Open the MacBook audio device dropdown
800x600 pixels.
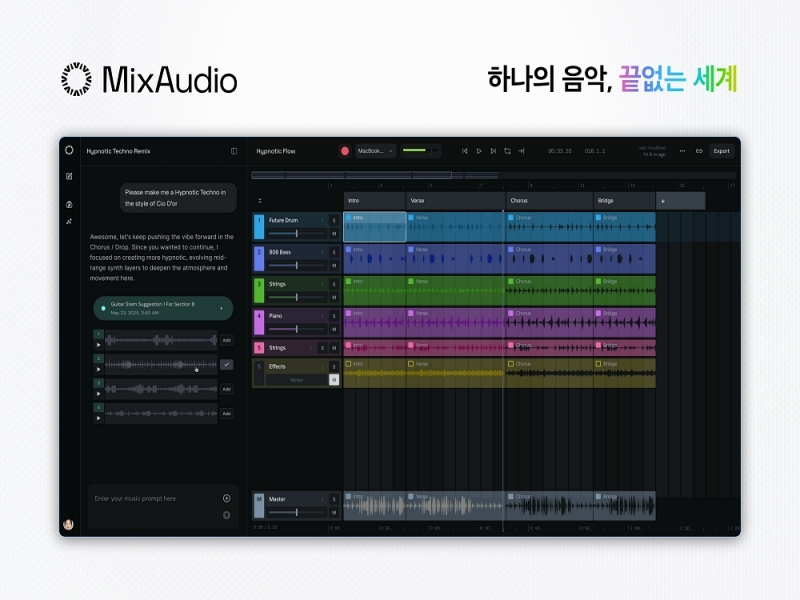tap(376, 151)
